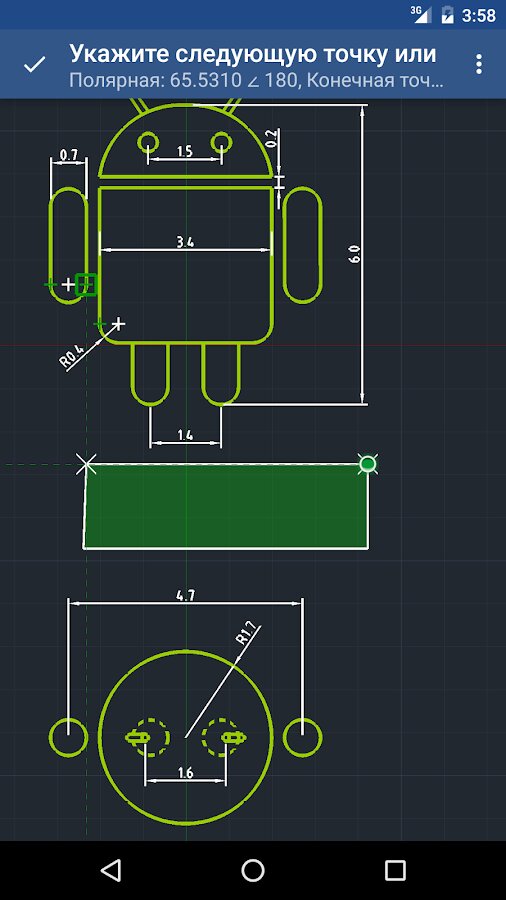This screenshot has width=506, height=900.
Task: Select the robot's right eye circle
Action: point(221,141)
